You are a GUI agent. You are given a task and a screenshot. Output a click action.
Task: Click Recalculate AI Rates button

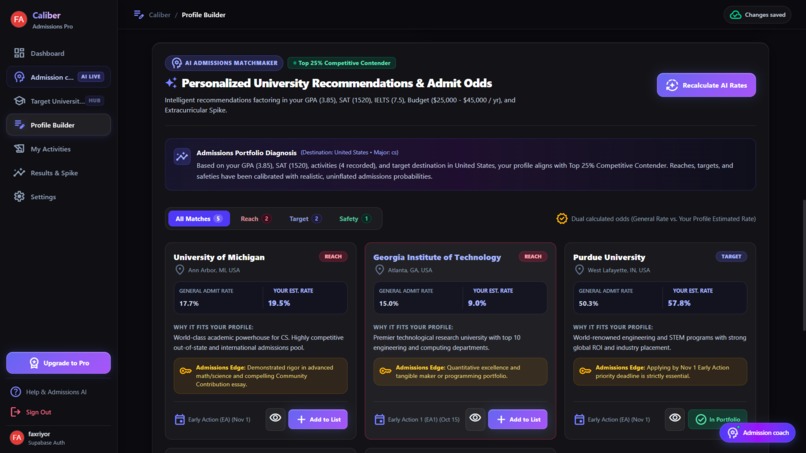coord(706,85)
